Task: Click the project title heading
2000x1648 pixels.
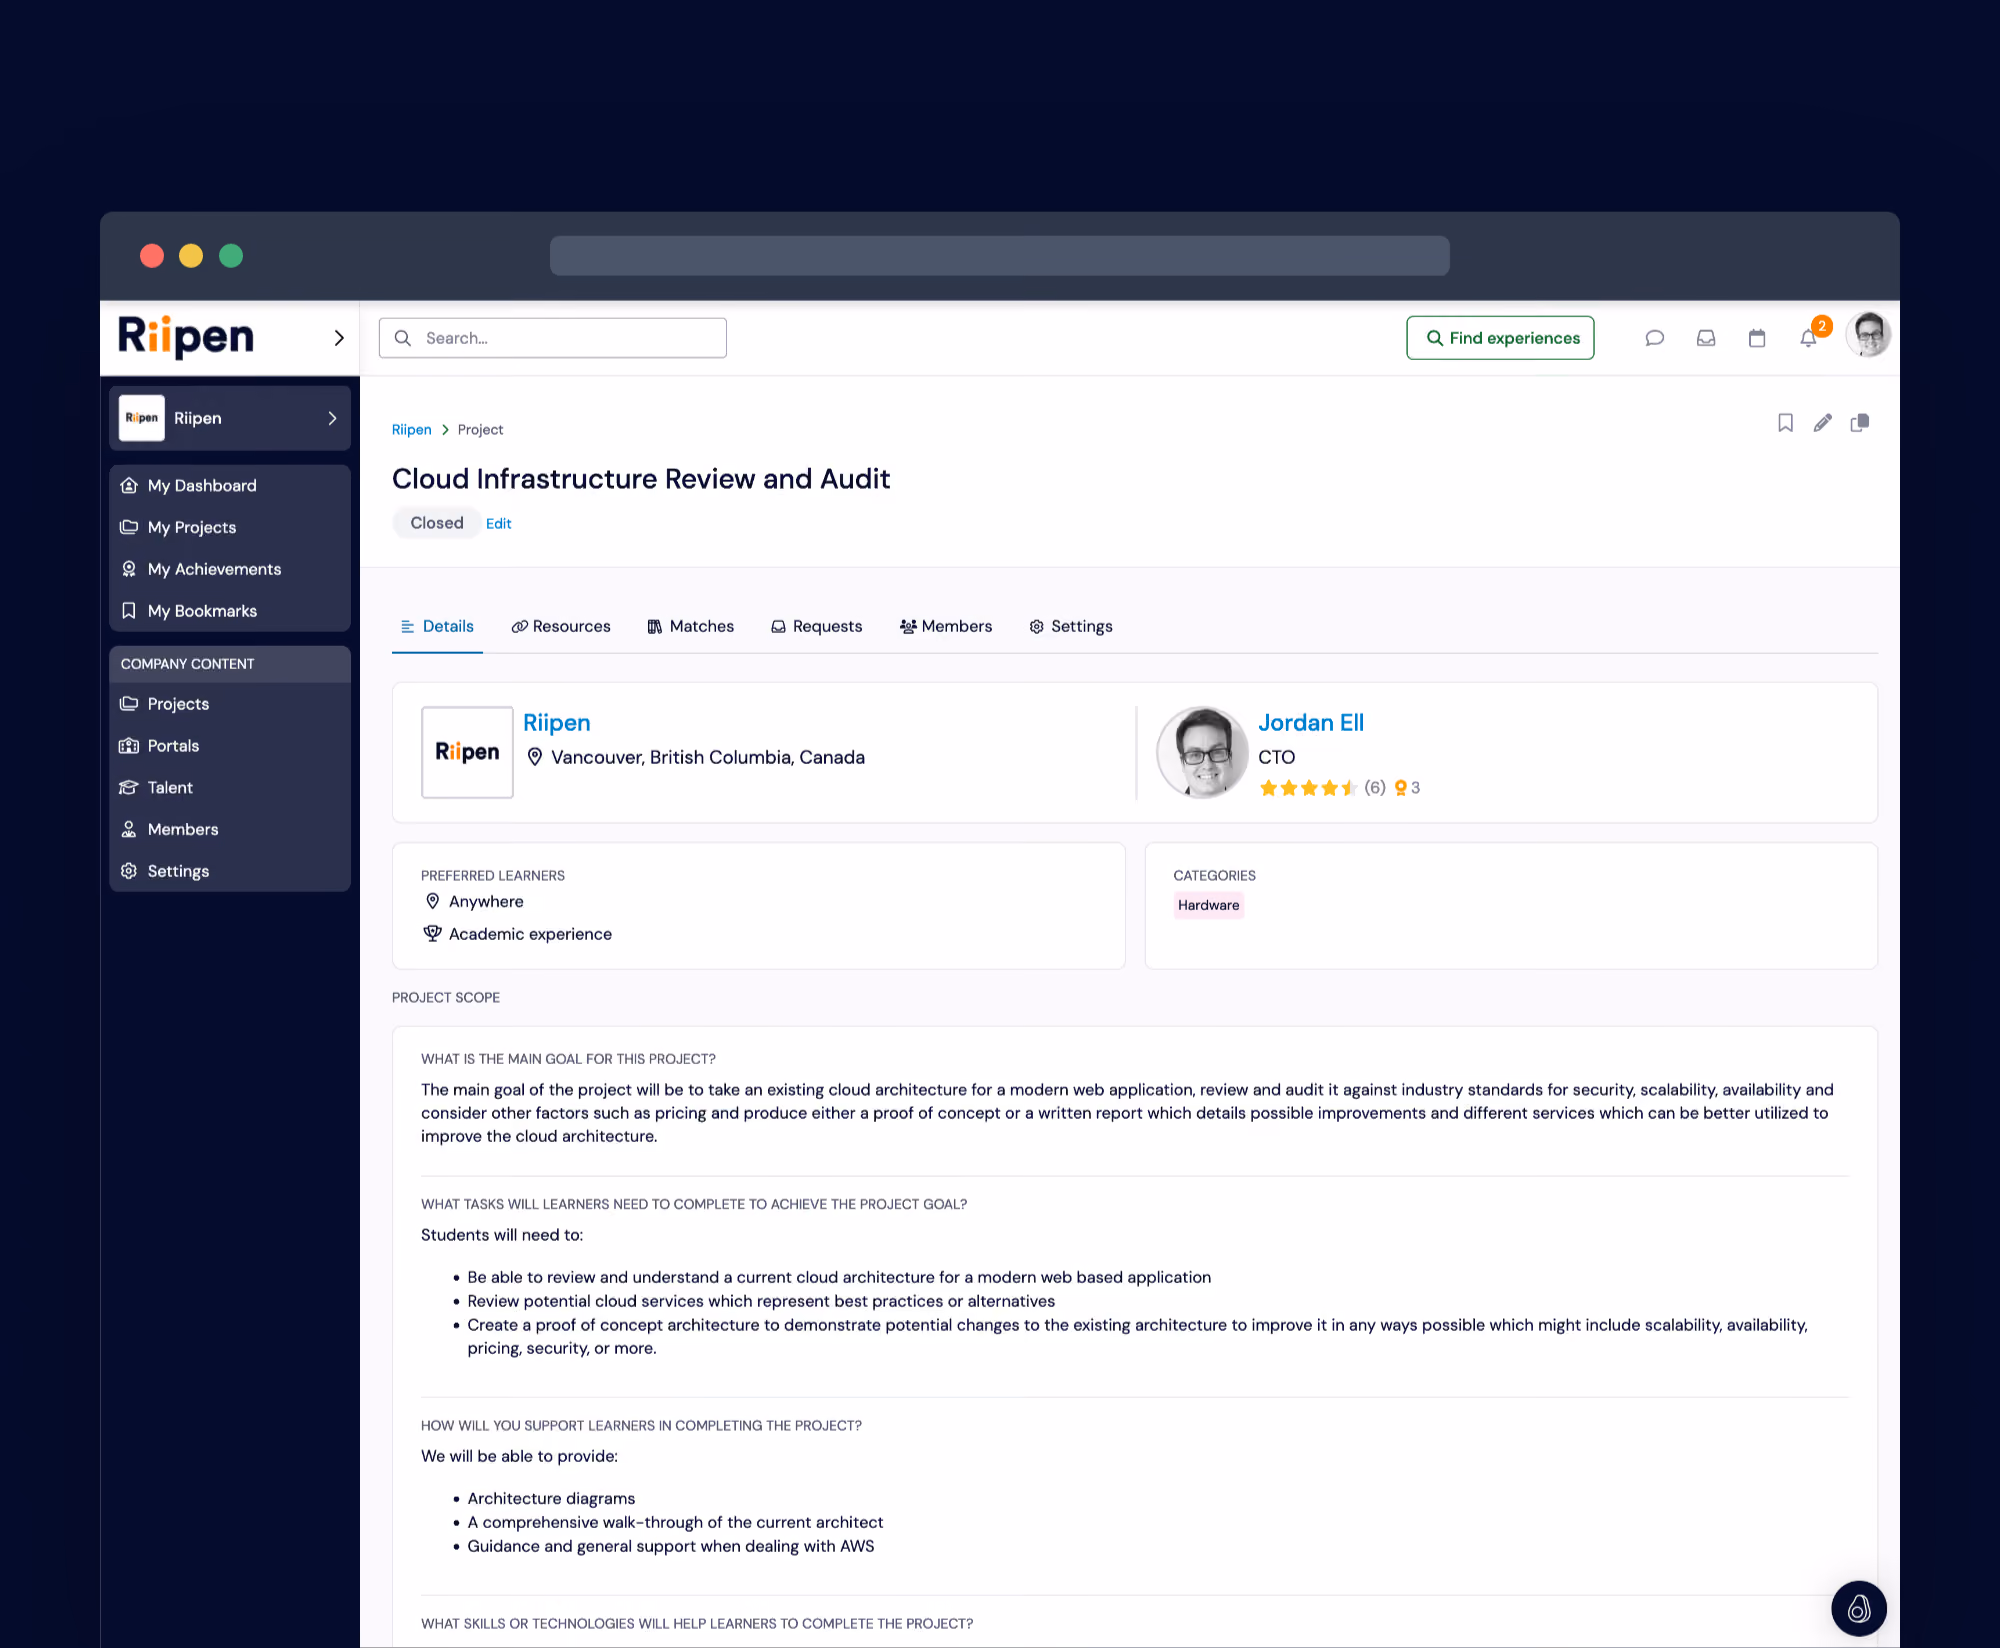Action: [641, 479]
